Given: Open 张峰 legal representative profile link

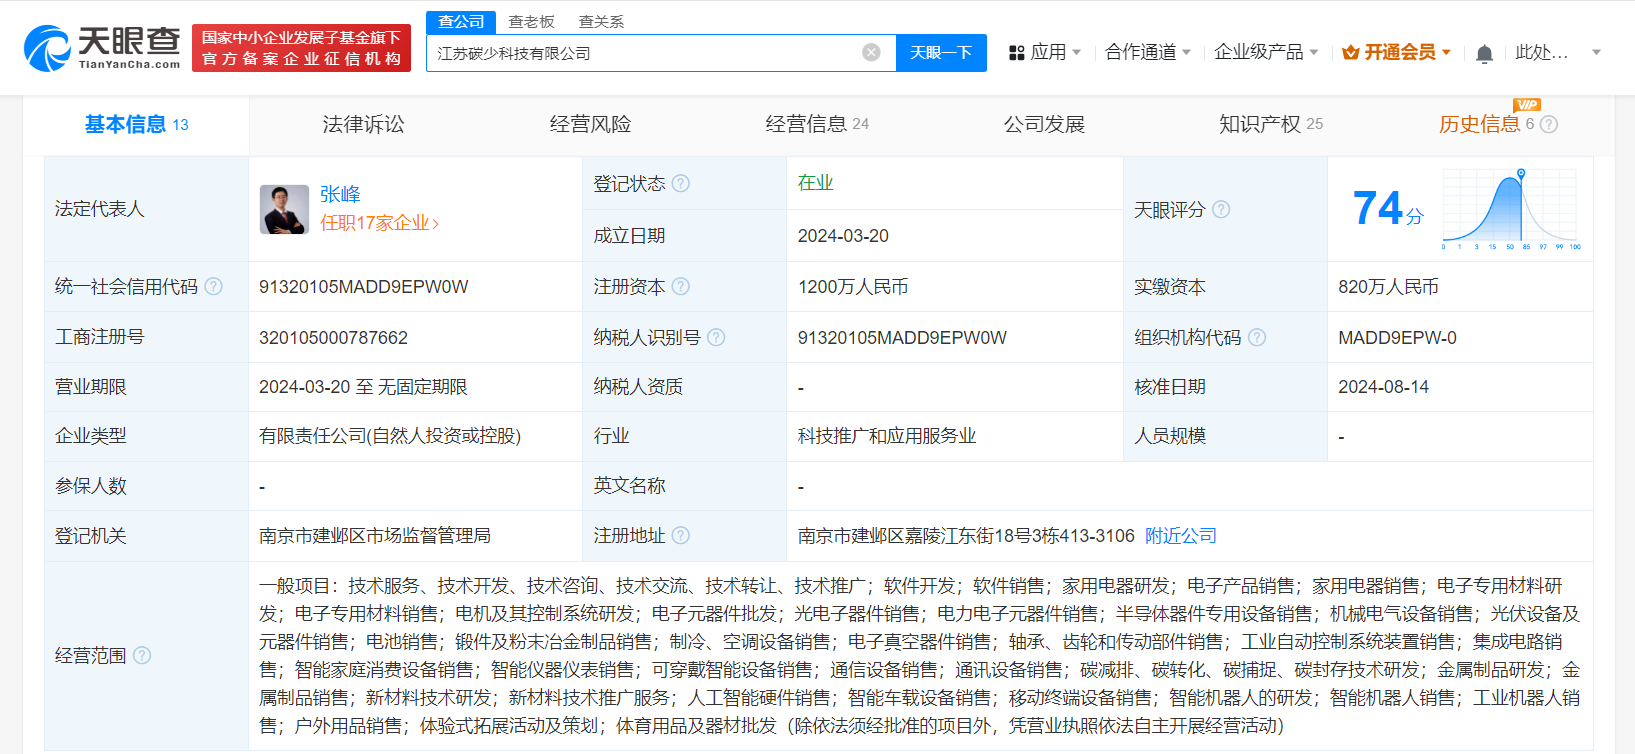Looking at the screenshot, I should click(x=340, y=194).
